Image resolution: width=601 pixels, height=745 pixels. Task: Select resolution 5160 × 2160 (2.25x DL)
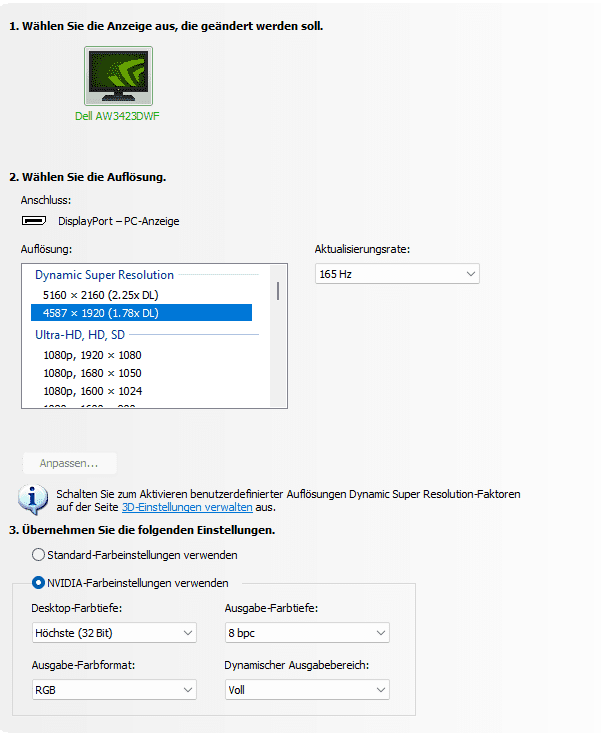pos(141,295)
